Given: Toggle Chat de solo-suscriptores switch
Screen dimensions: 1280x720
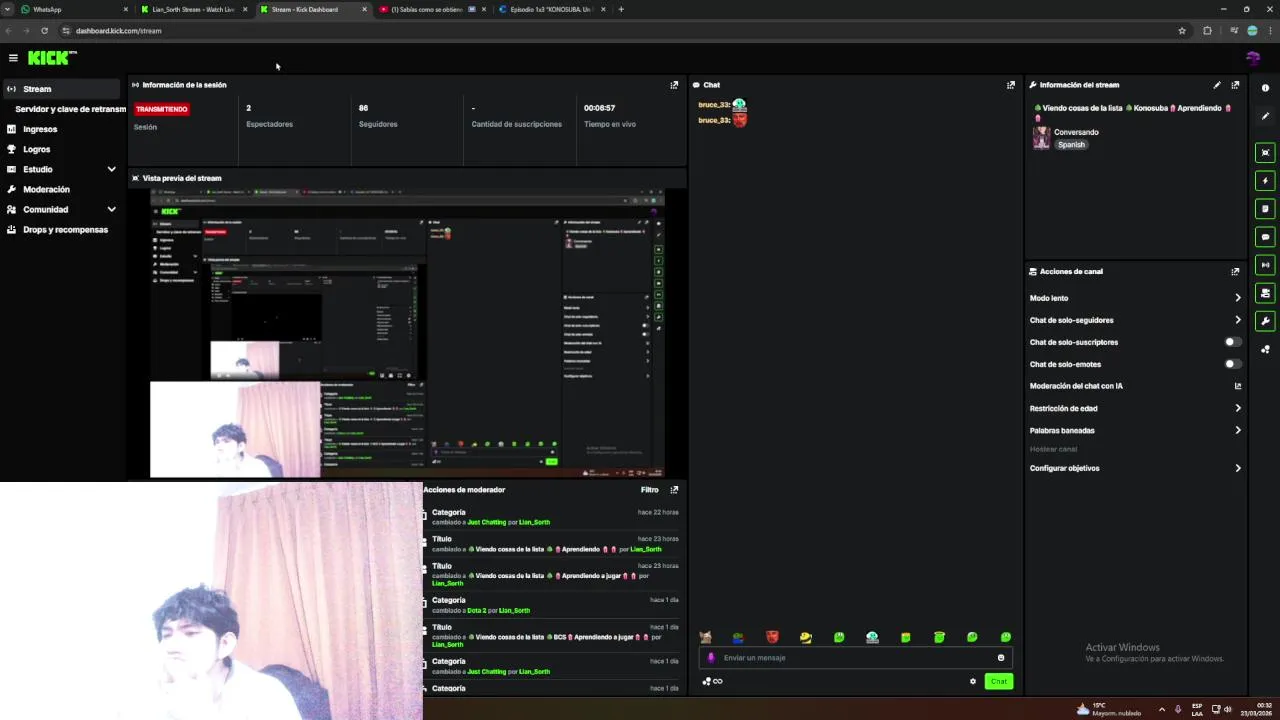Looking at the screenshot, I should [1233, 342].
